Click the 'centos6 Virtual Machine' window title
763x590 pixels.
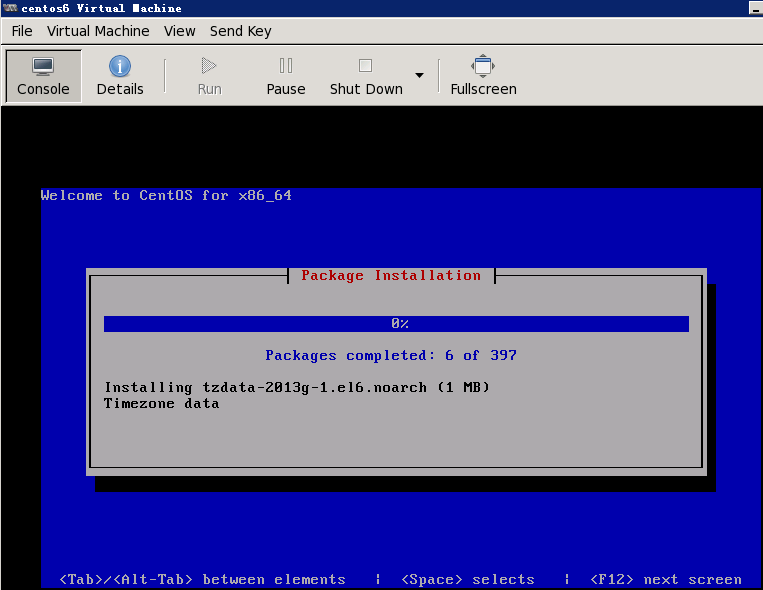pyautogui.click(x=101, y=8)
